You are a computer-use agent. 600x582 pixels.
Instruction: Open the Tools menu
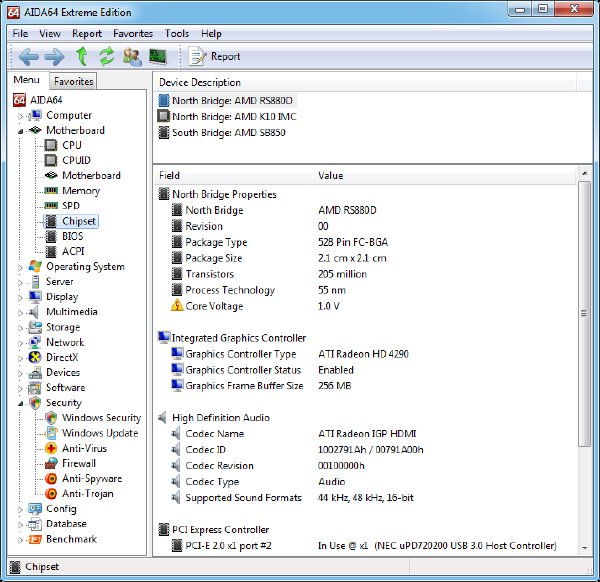click(177, 34)
